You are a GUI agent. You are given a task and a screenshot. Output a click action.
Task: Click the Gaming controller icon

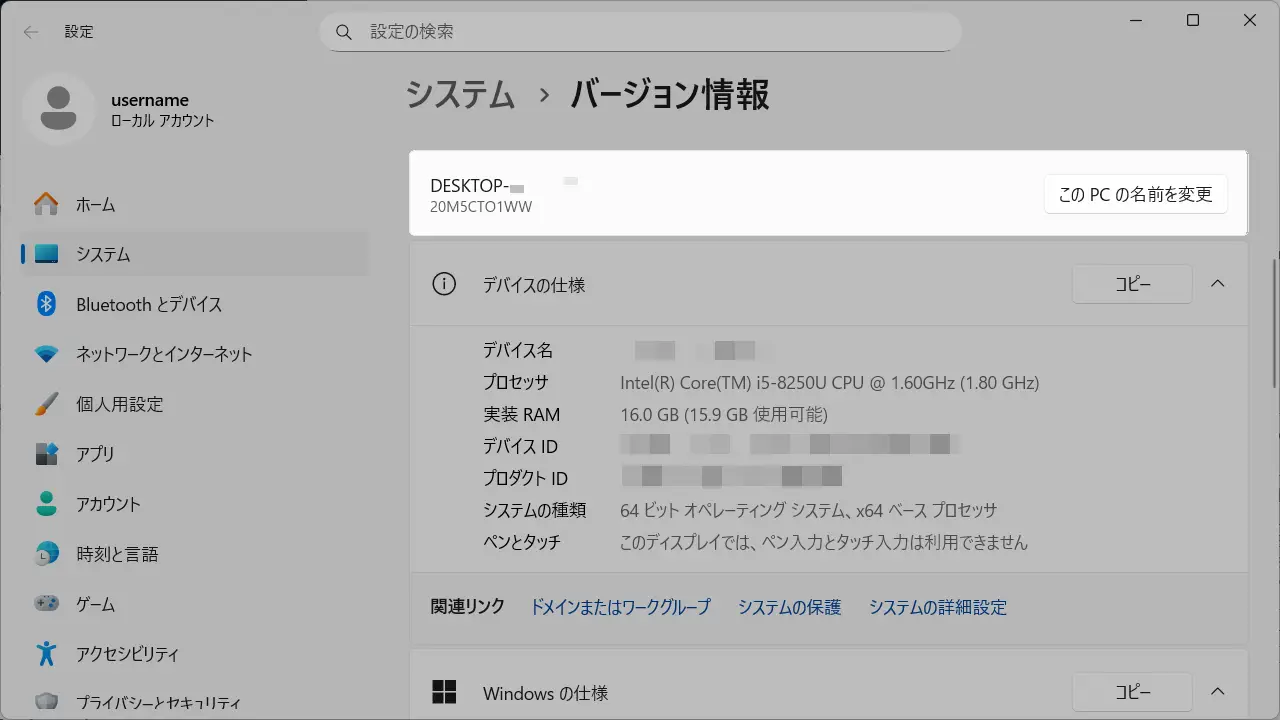pos(46,604)
